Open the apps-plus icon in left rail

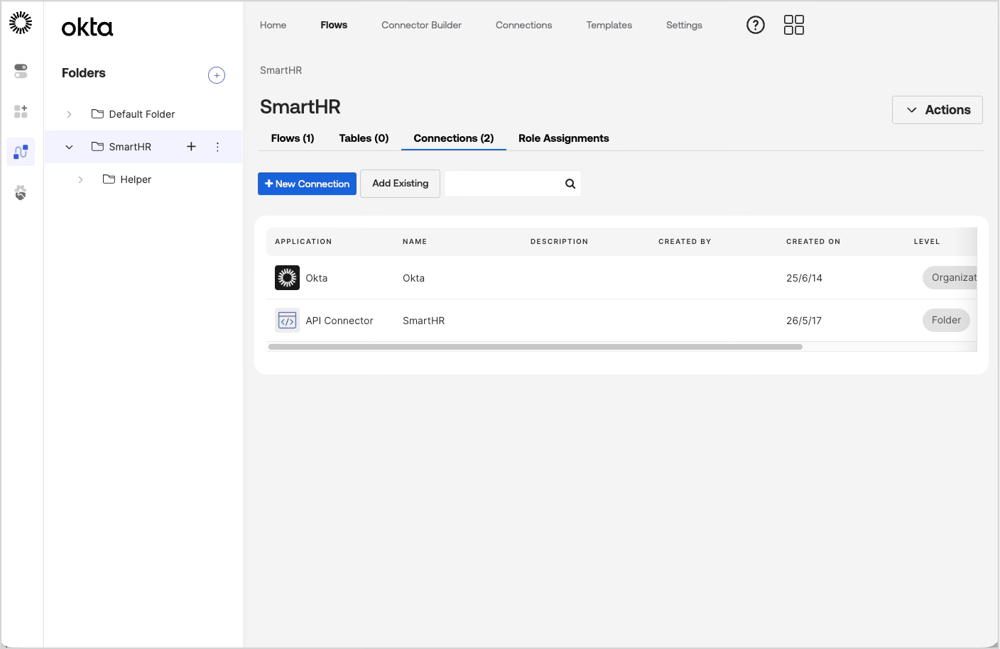(20, 112)
